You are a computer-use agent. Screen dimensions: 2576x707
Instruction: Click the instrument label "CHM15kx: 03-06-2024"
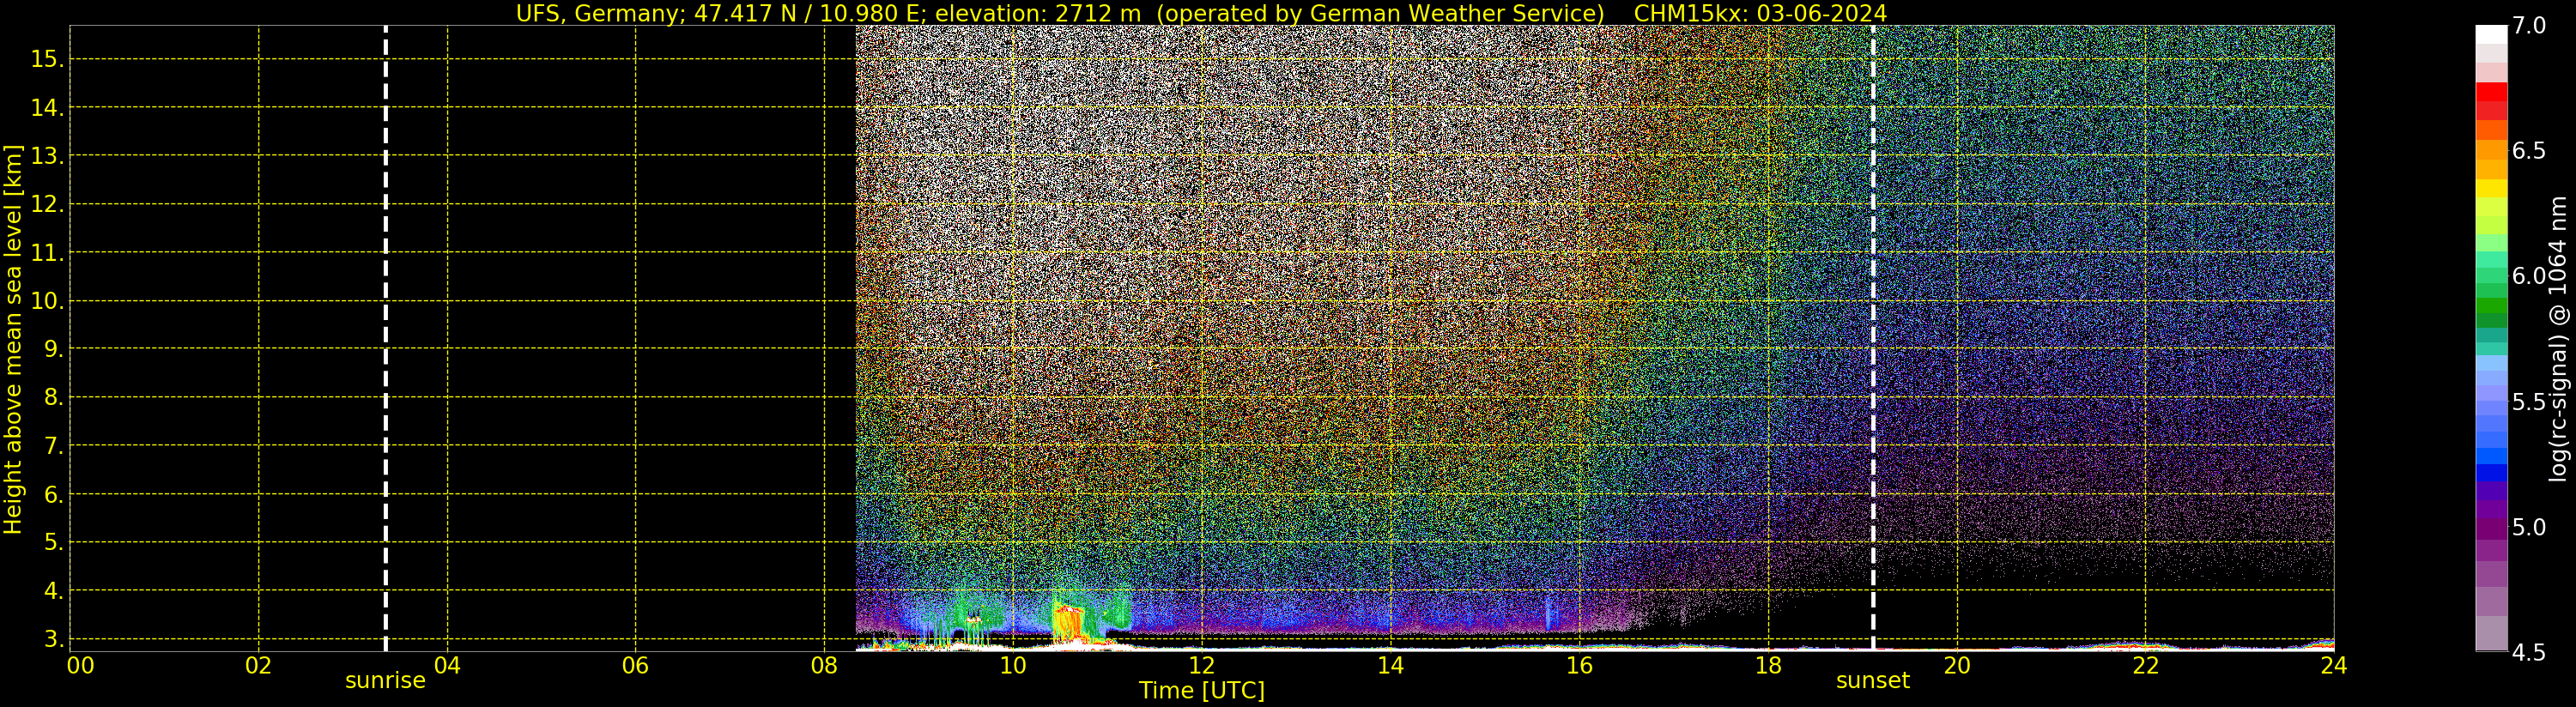point(1760,13)
